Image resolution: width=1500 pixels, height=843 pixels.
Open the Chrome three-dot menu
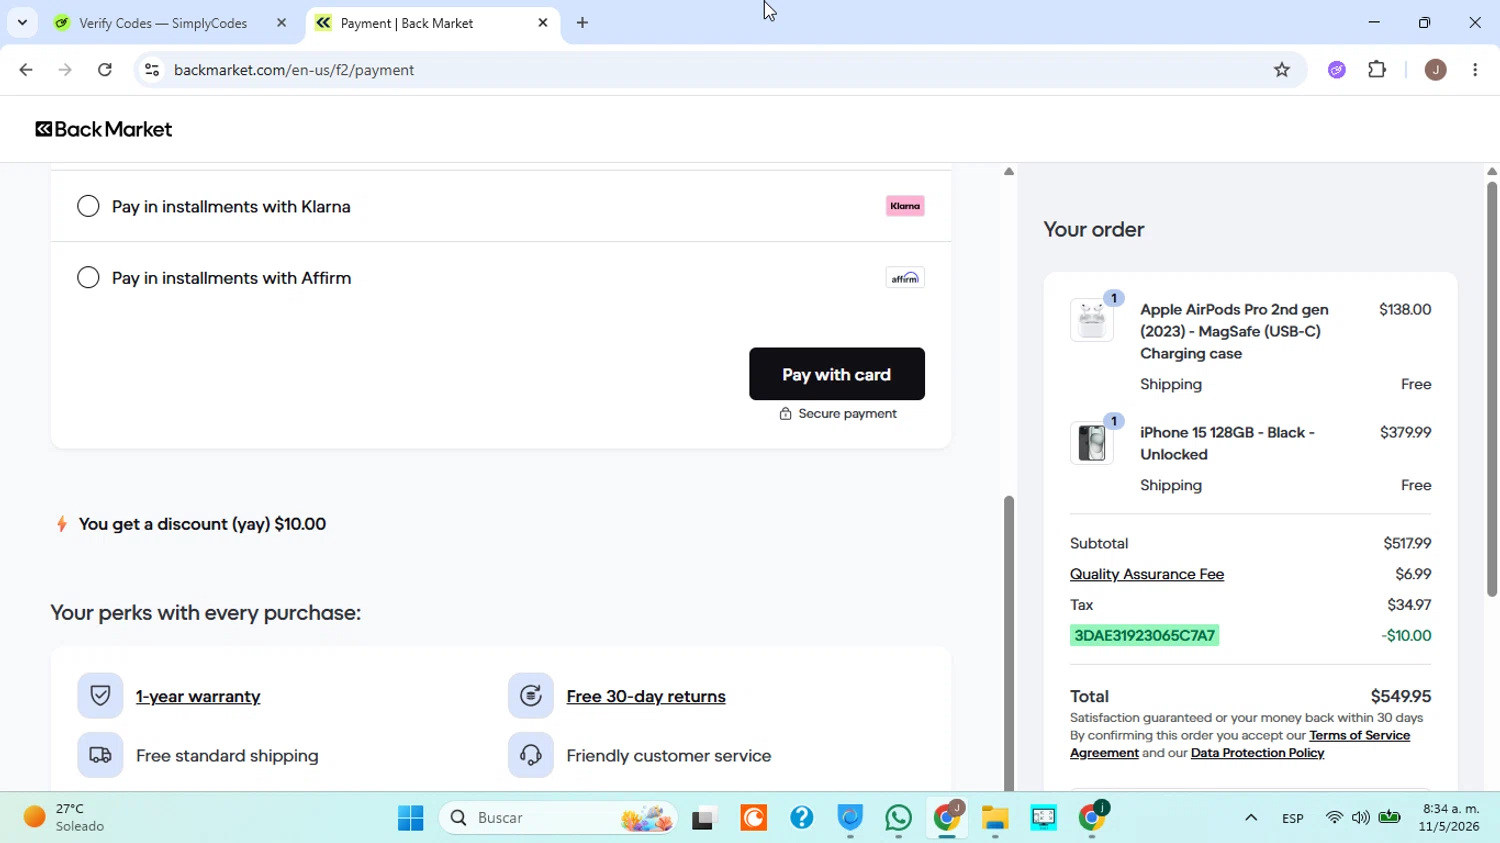pyautogui.click(x=1476, y=70)
